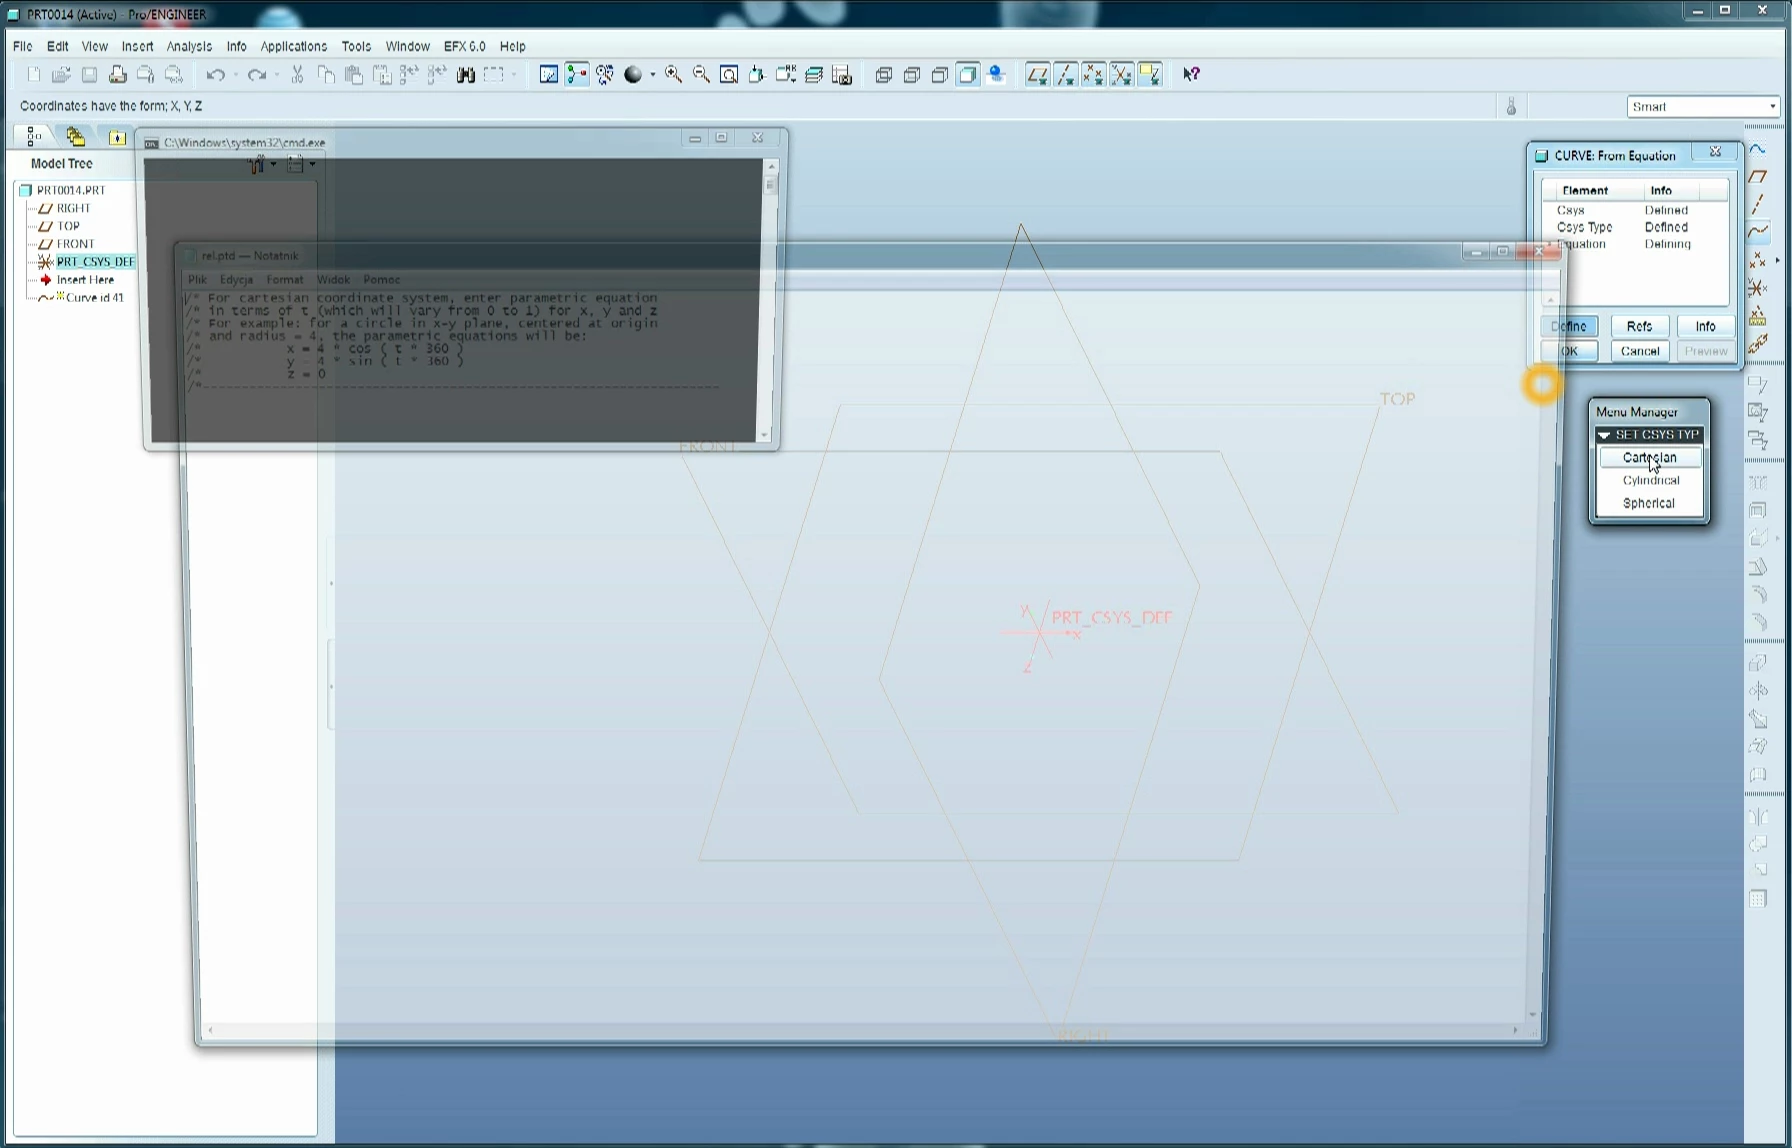Click the Datum Axis tool icon

pyautogui.click(x=1758, y=204)
